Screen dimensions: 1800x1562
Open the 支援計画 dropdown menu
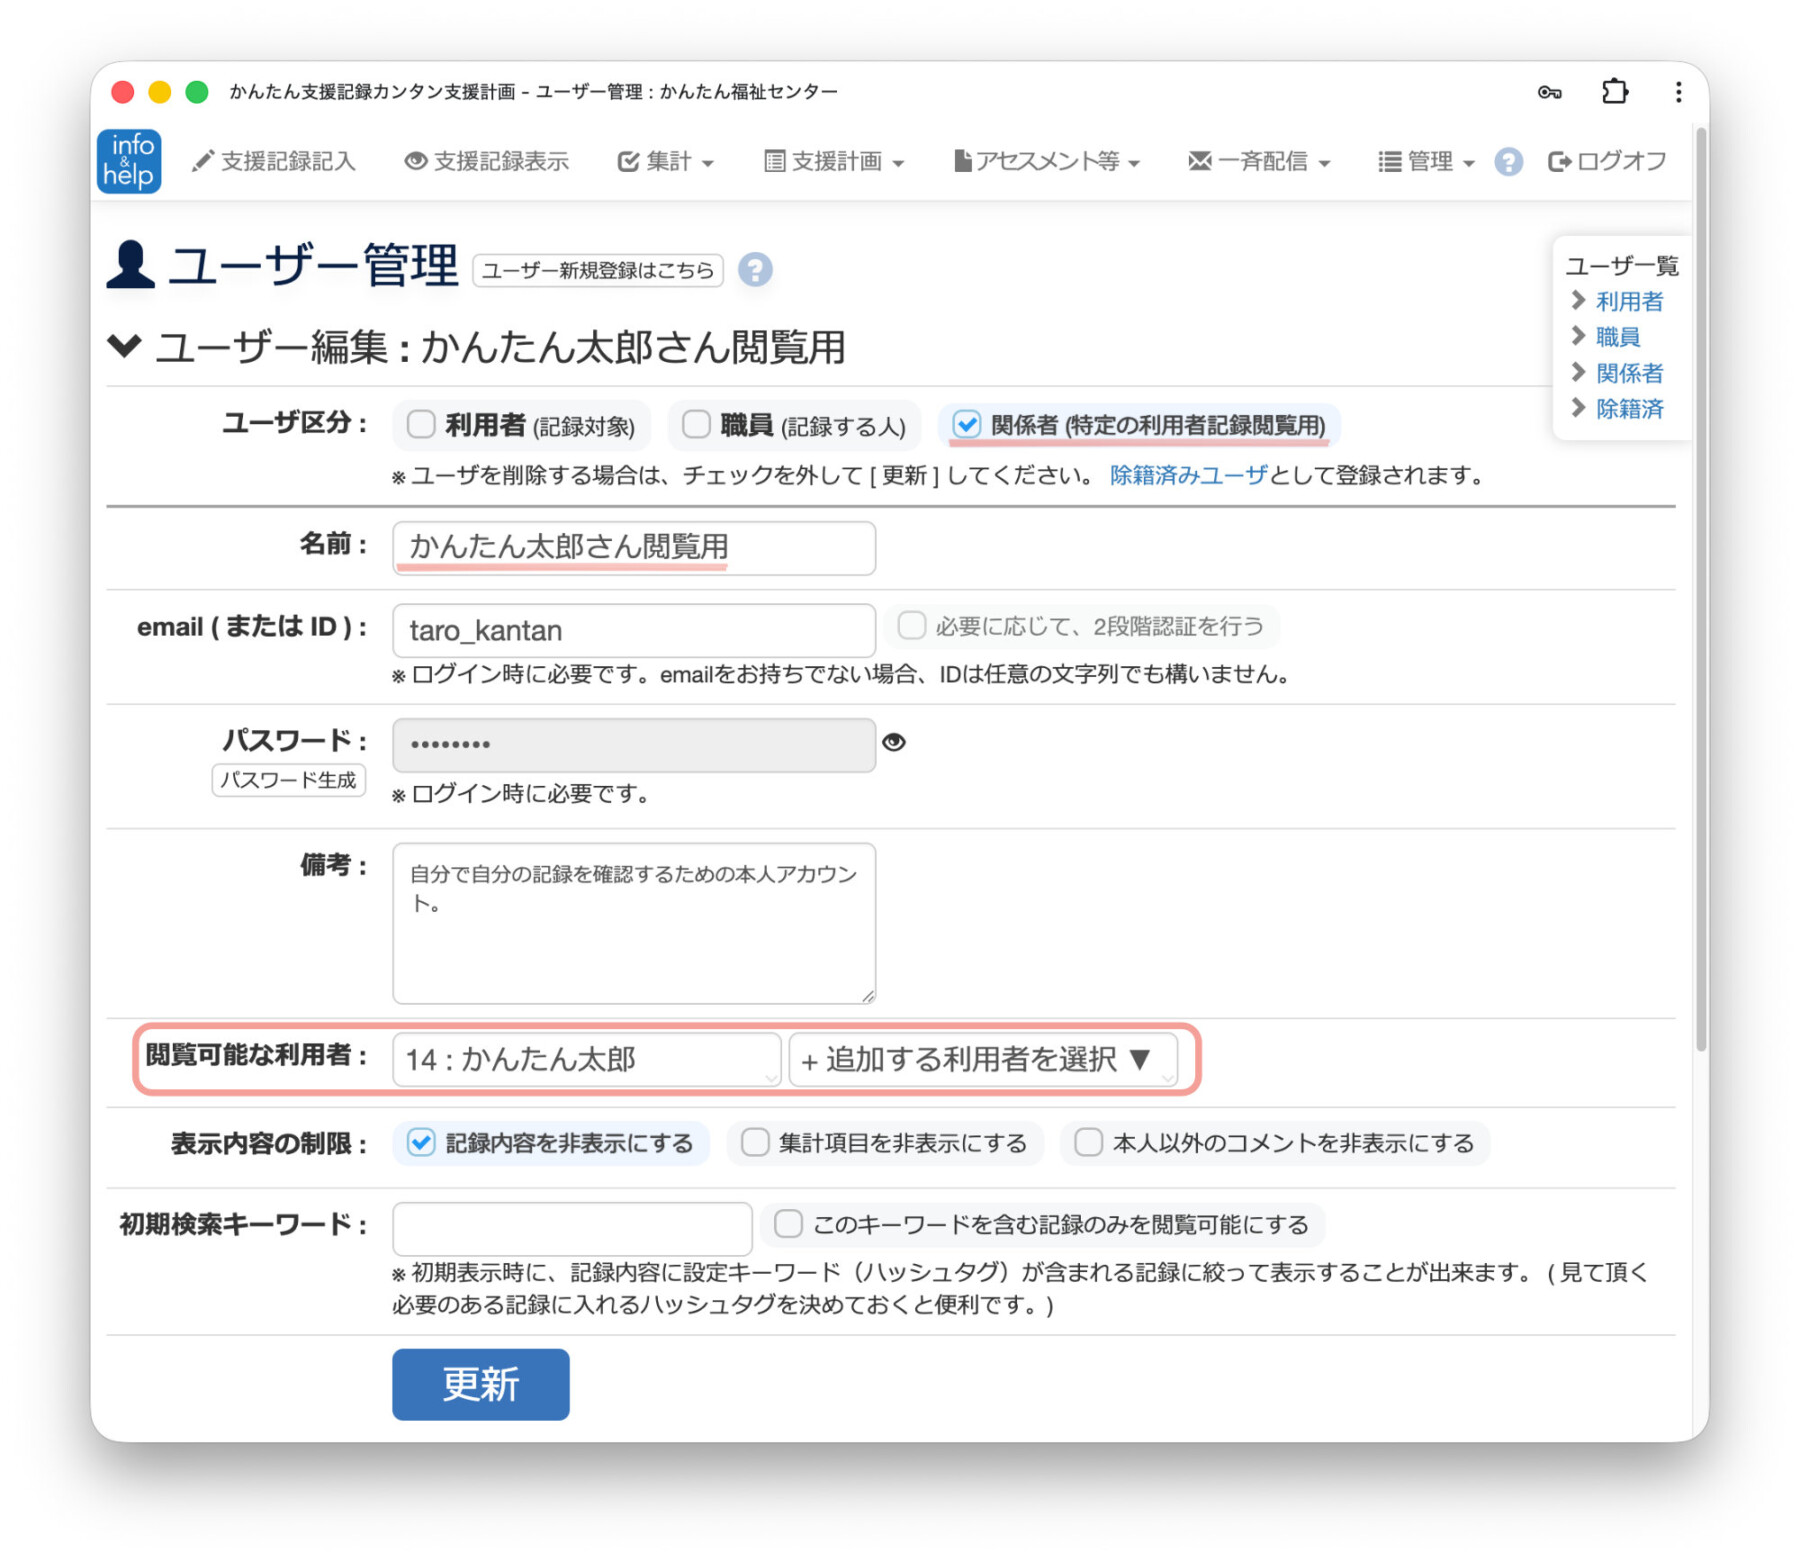point(834,161)
